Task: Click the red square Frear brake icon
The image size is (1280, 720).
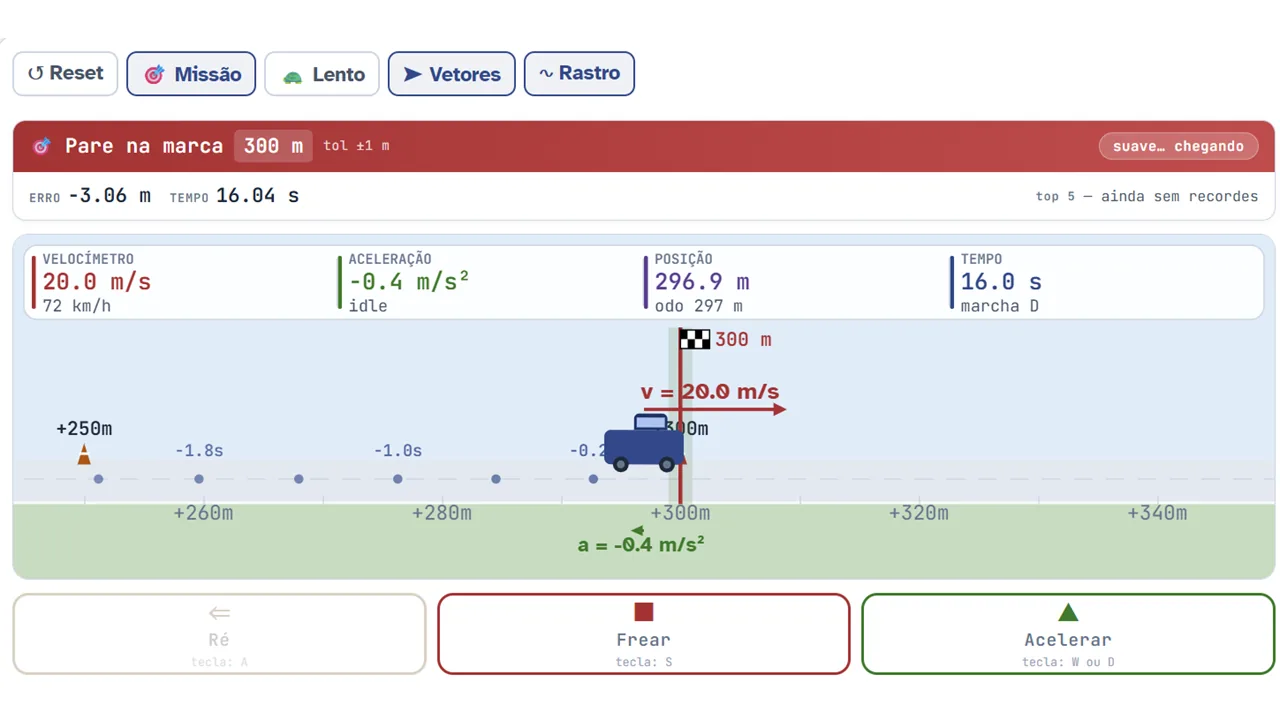Action: point(644,612)
